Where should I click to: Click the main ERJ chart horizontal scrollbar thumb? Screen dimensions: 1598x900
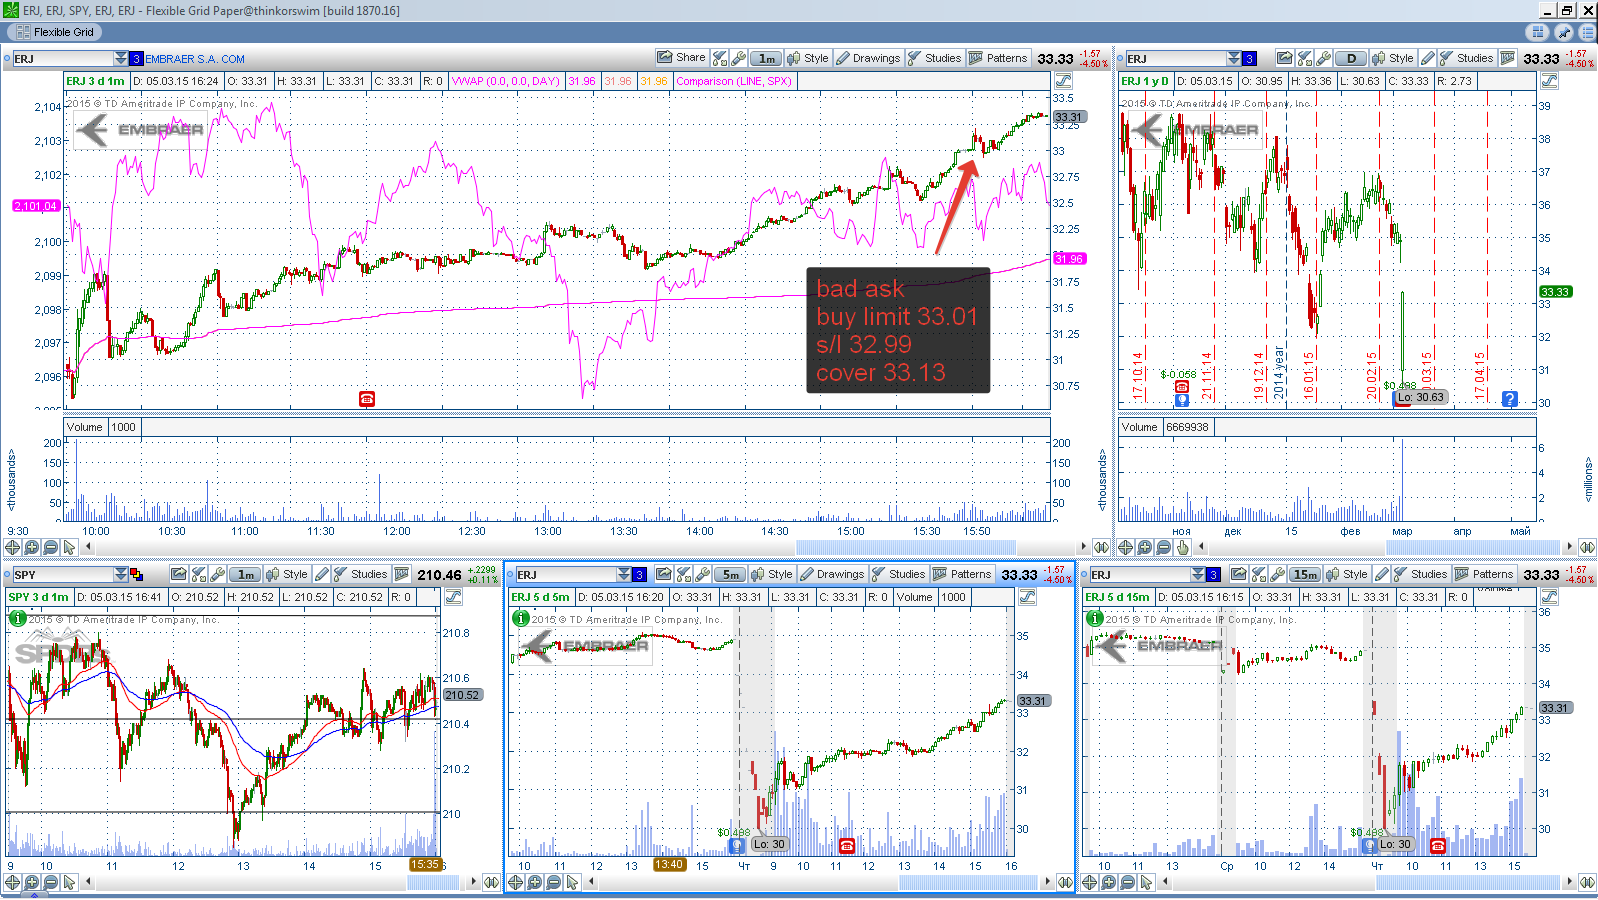[x=905, y=547]
